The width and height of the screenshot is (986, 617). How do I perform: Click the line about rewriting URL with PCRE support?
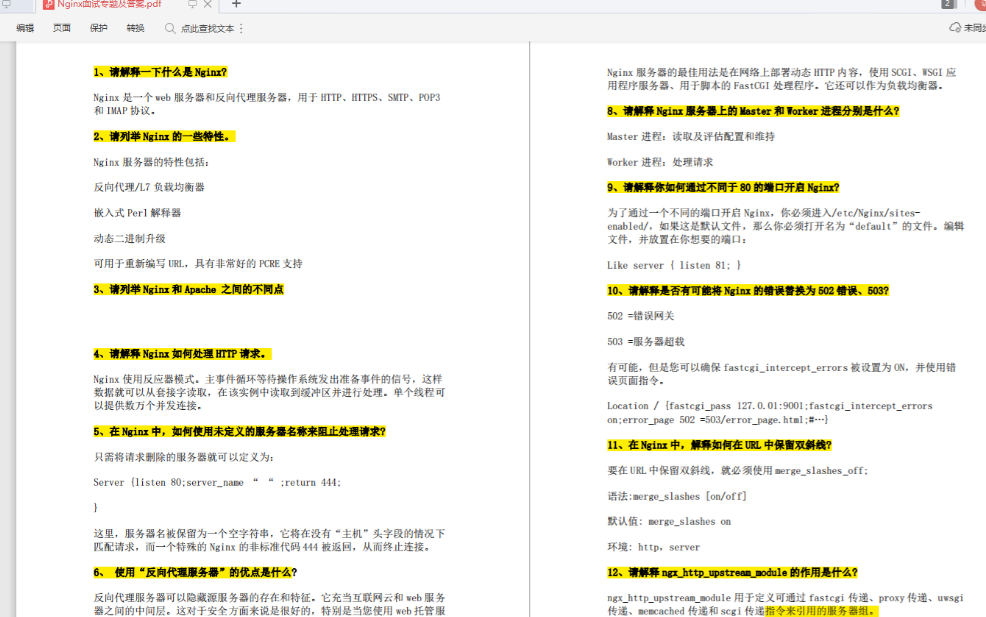[x=198, y=264]
